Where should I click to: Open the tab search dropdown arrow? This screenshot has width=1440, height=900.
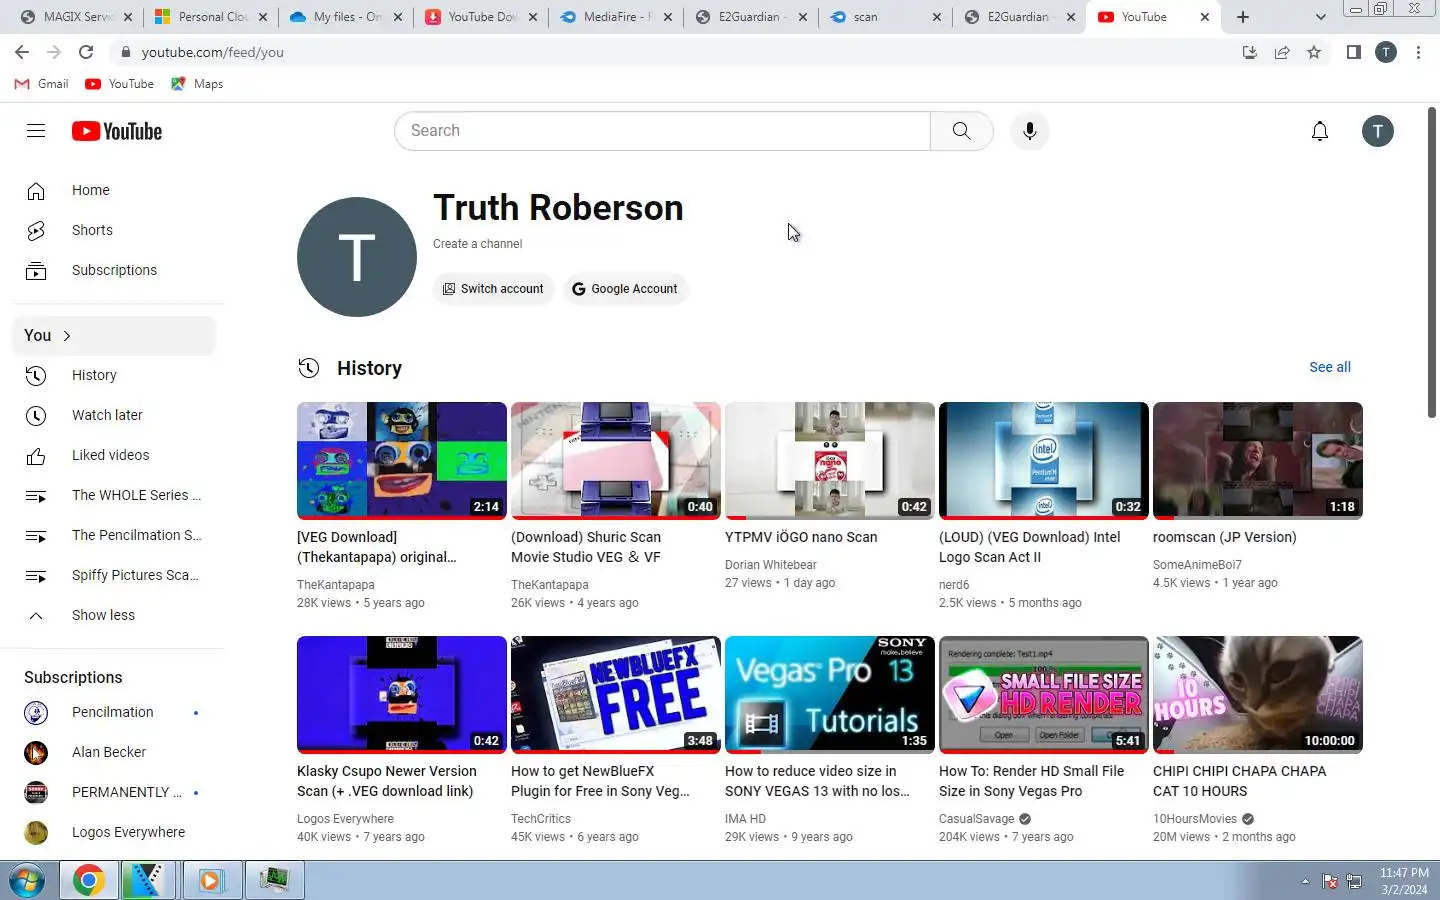tap(1320, 17)
